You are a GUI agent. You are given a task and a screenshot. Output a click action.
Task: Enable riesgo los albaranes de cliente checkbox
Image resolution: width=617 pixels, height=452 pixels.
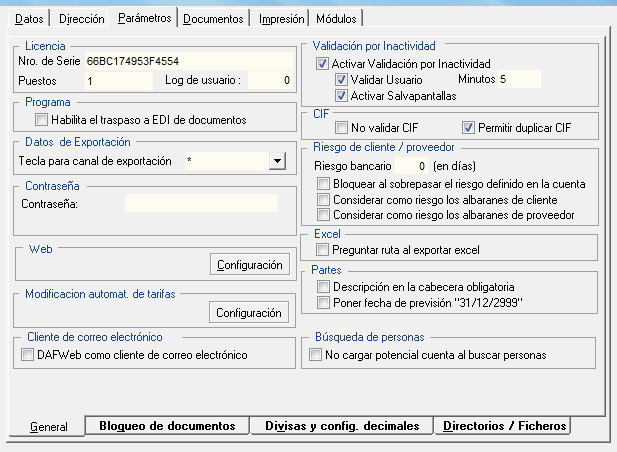[323, 199]
